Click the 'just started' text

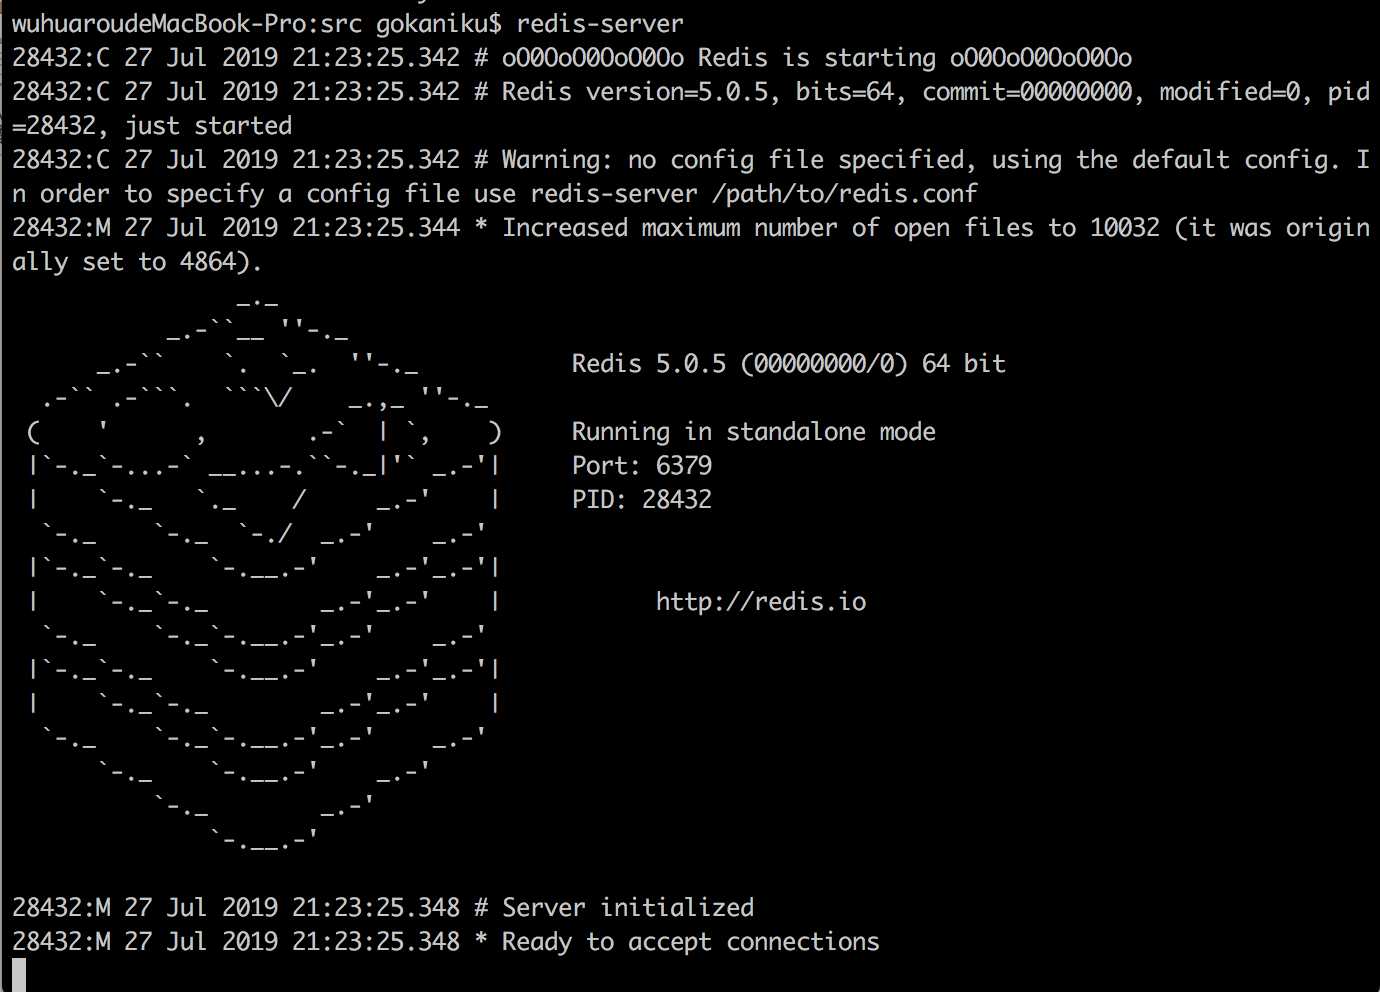207,125
